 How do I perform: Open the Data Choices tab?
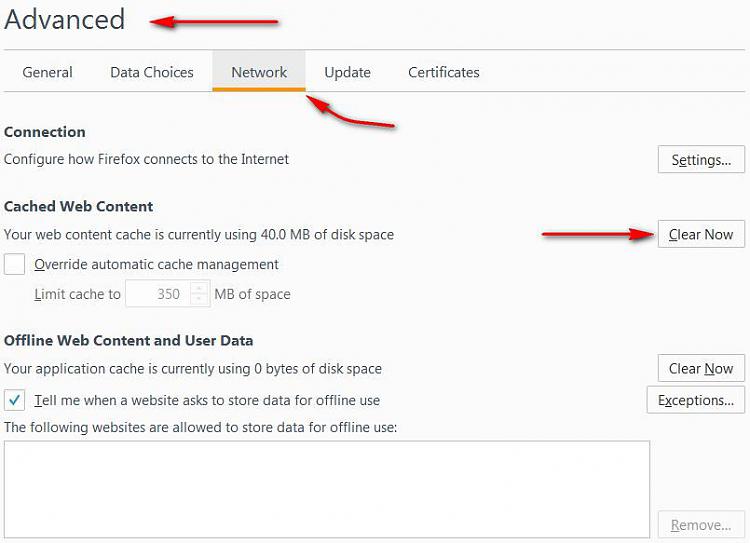click(152, 72)
